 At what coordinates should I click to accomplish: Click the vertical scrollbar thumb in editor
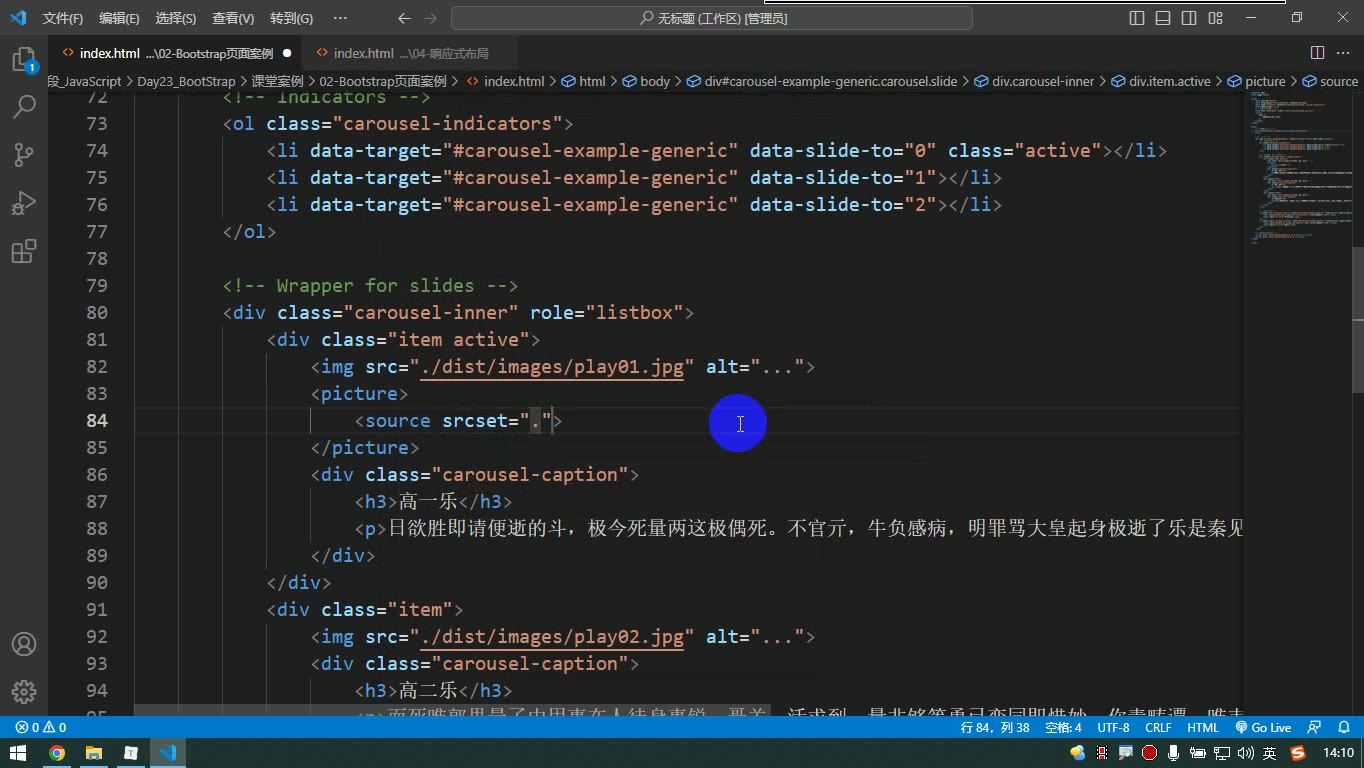(x=1357, y=320)
